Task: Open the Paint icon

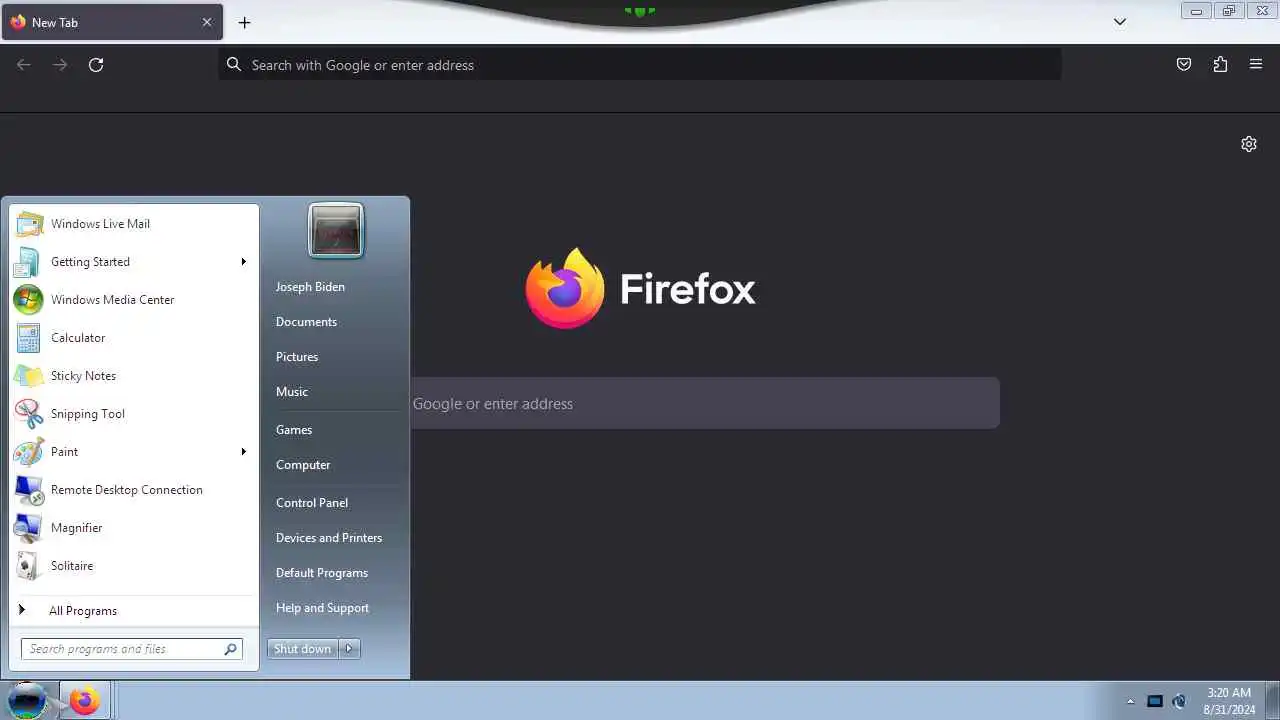Action: click(28, 452)
